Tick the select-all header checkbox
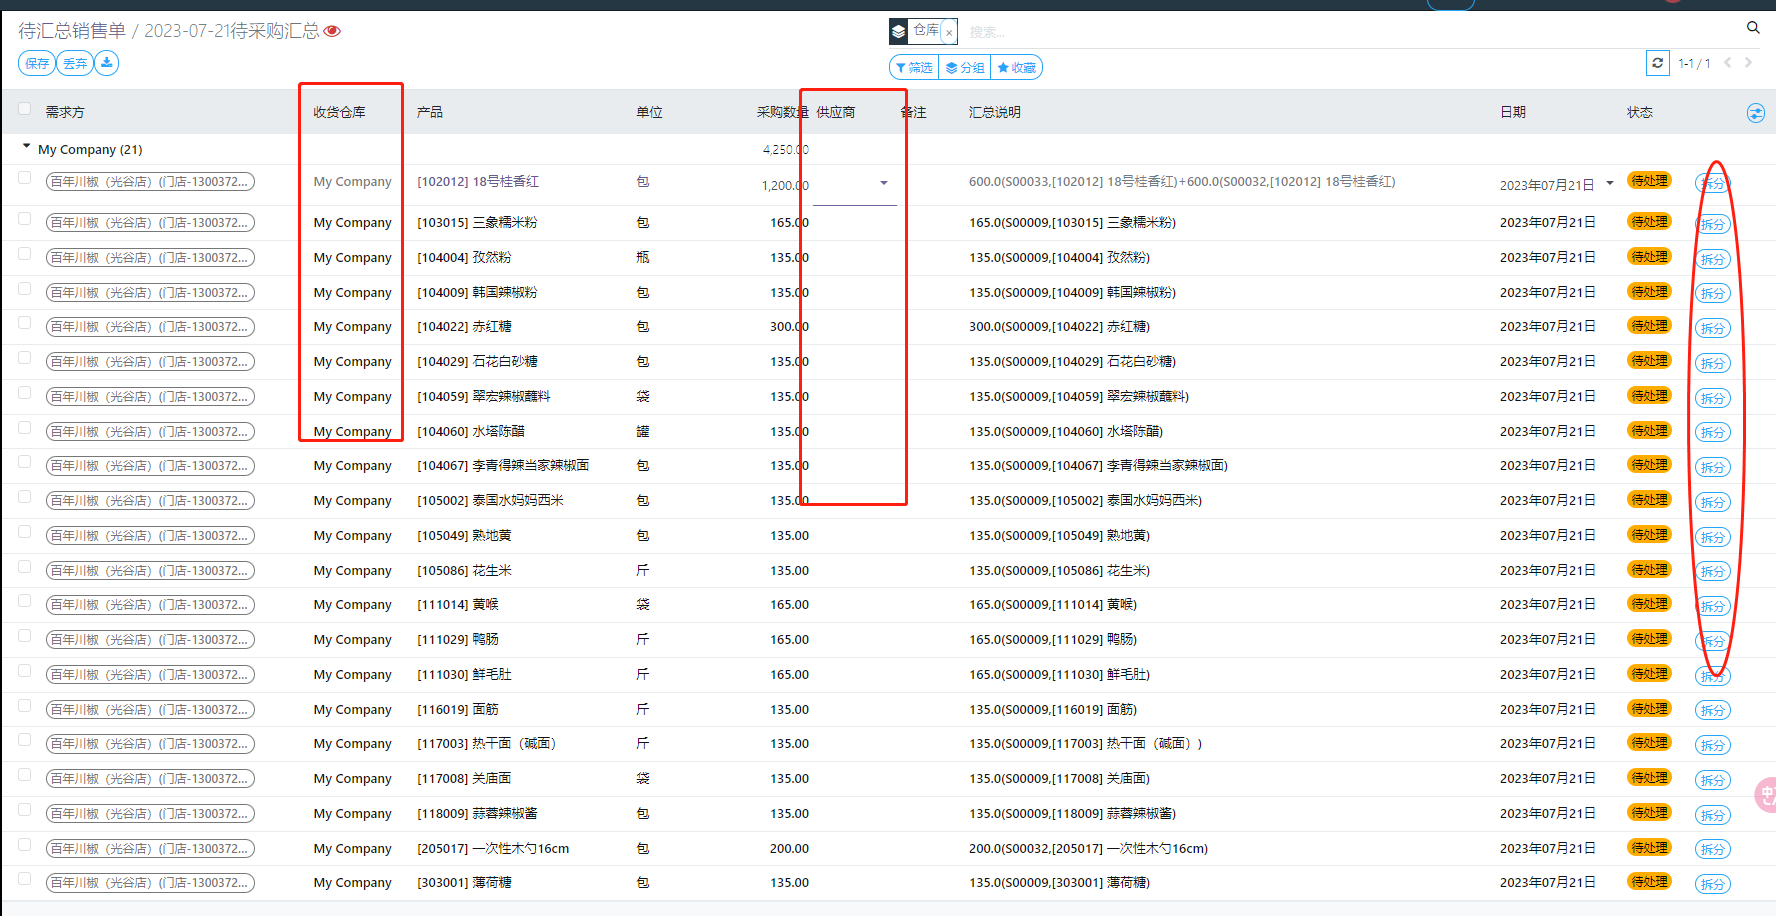This screenshot has height=916, width=1776. point(25,109)
